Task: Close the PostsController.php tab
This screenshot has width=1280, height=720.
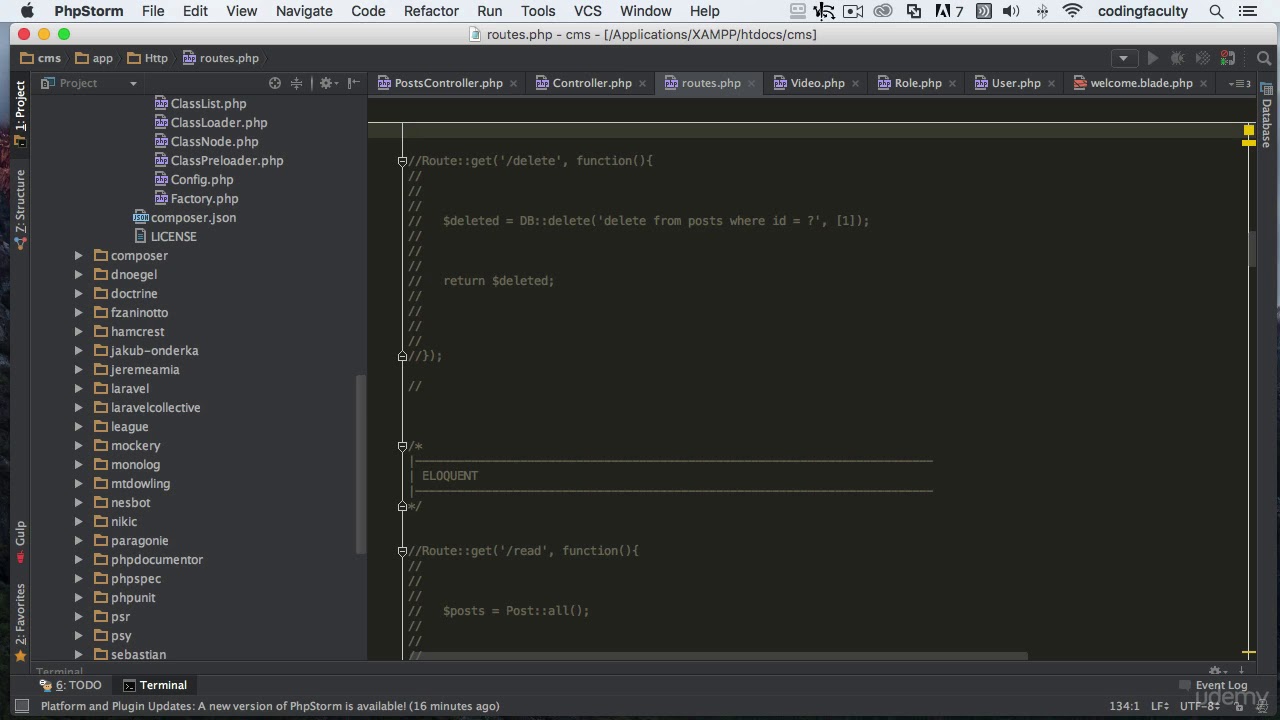Action: coord(513,84)
